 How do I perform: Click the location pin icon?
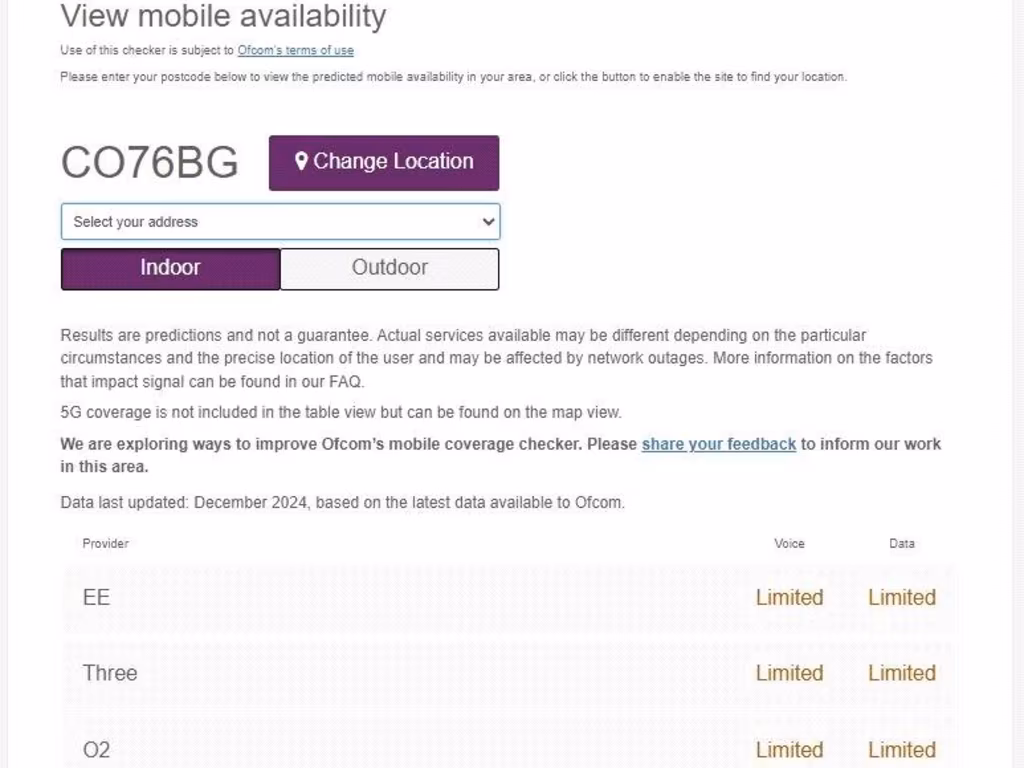(301, 162)
